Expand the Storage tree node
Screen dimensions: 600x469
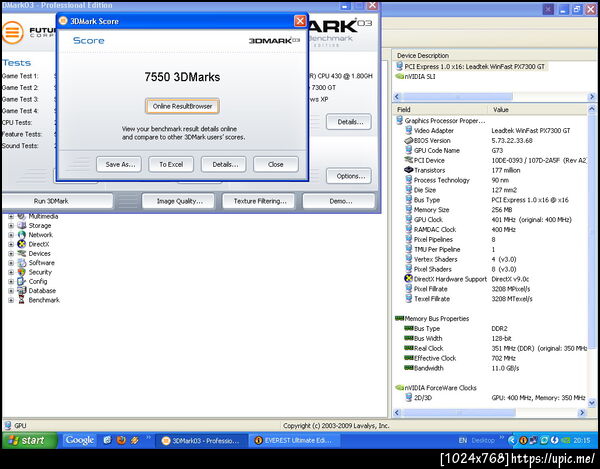coord(11,226)
